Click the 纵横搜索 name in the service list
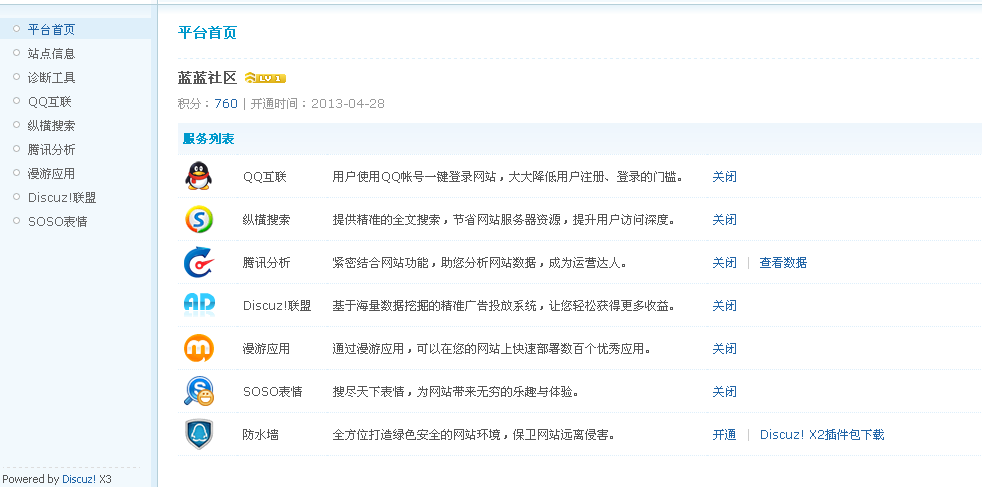This screenshot has height=487, width=982. [x=266, y=220]
